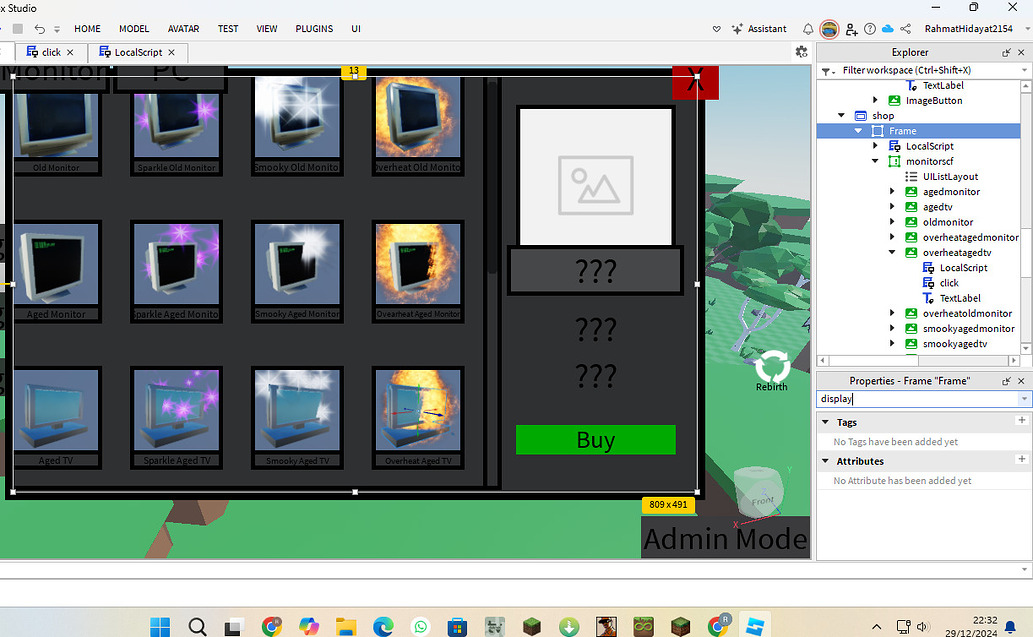Screen dimensions: 1033x637
Task: Open the MODEL ribbon tab
Action: click(134, 29)
